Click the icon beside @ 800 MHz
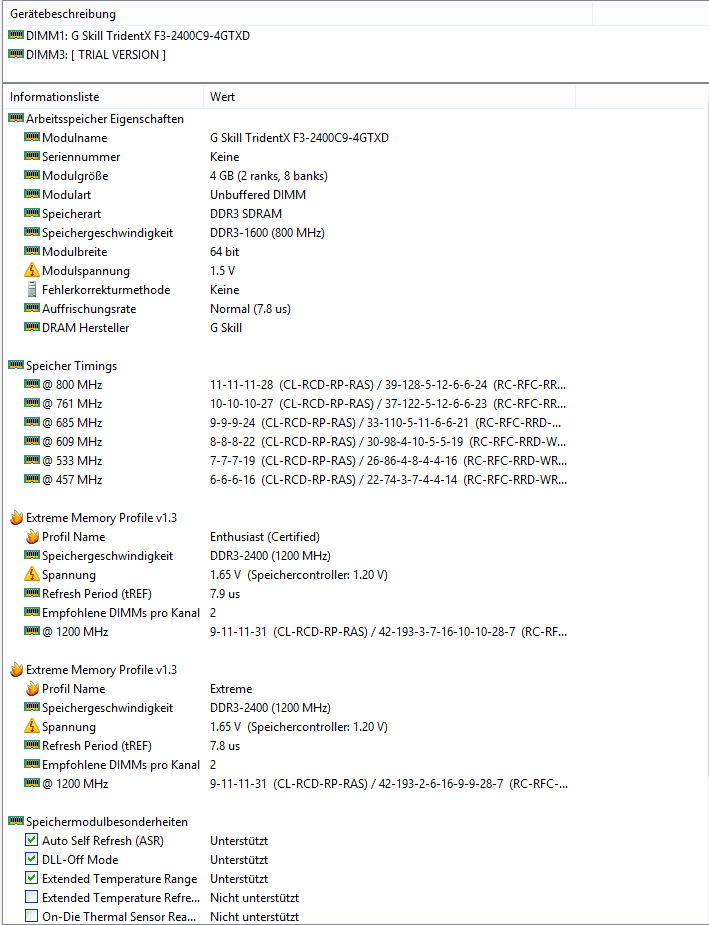Viewport: 709px width, 925px height. click(x=32, y=385)
